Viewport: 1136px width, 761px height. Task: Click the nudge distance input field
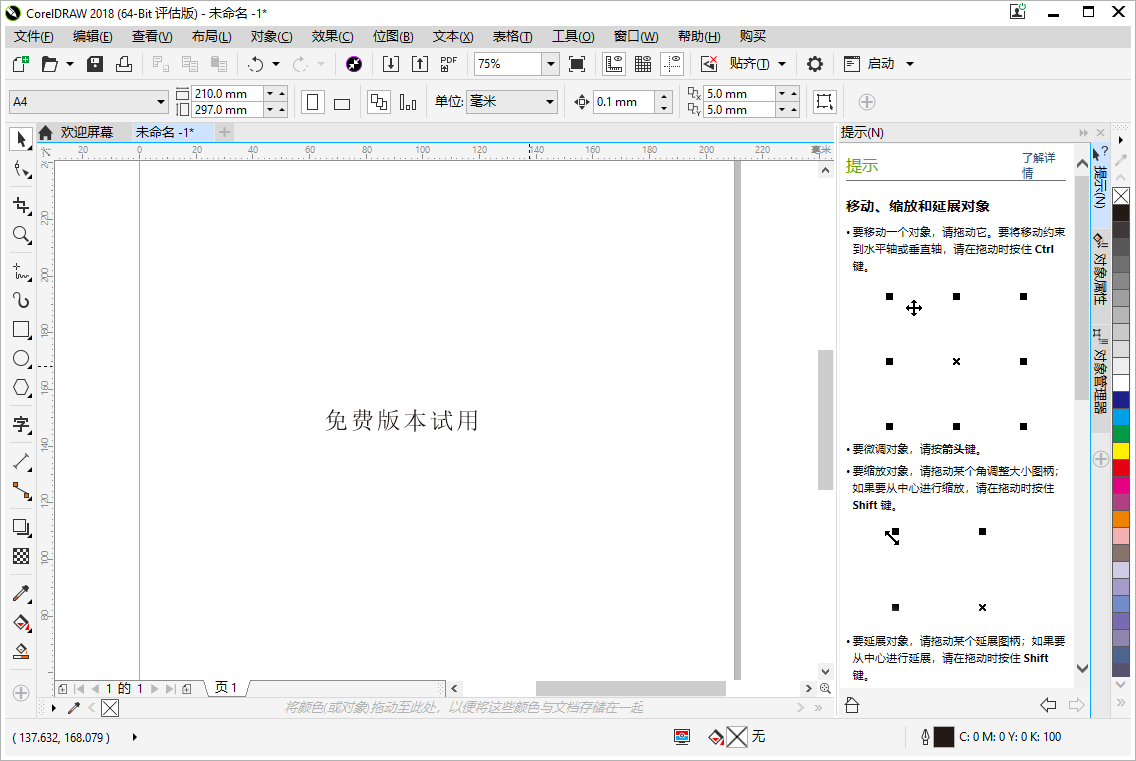pos(625,102)
